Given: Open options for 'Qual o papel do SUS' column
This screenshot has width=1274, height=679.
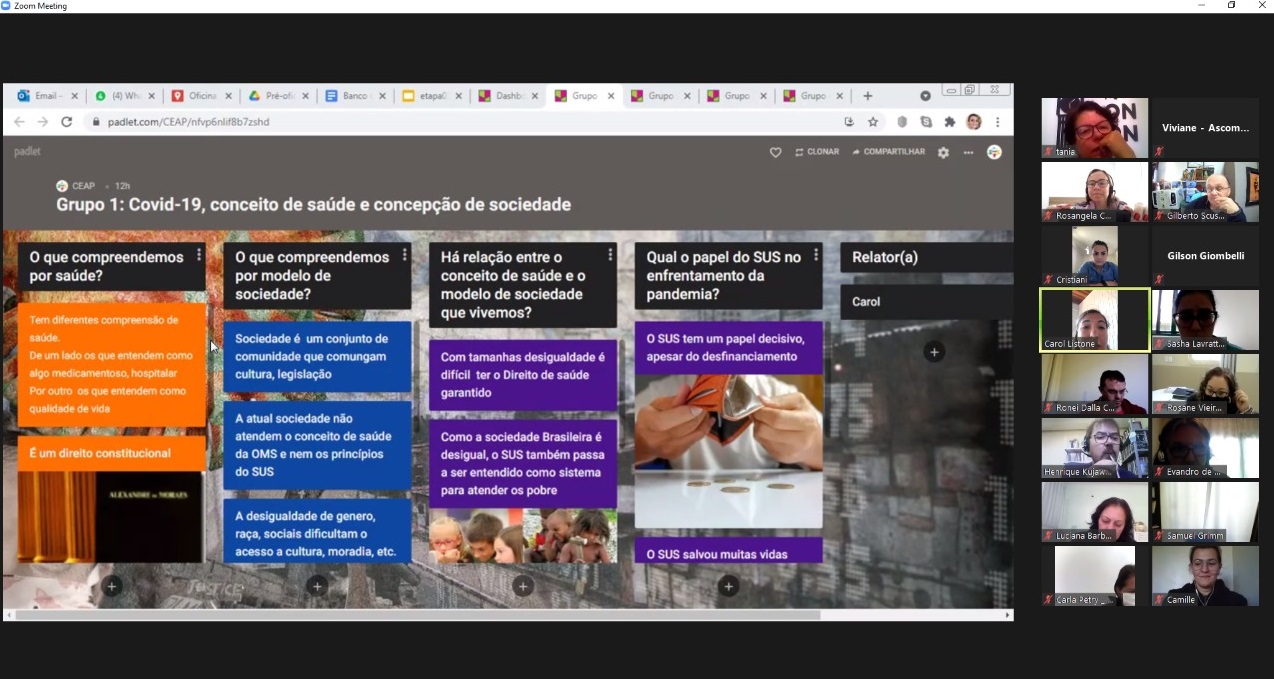Looking at the screenshot, I should pyautogui.click(x=816, y=256).
